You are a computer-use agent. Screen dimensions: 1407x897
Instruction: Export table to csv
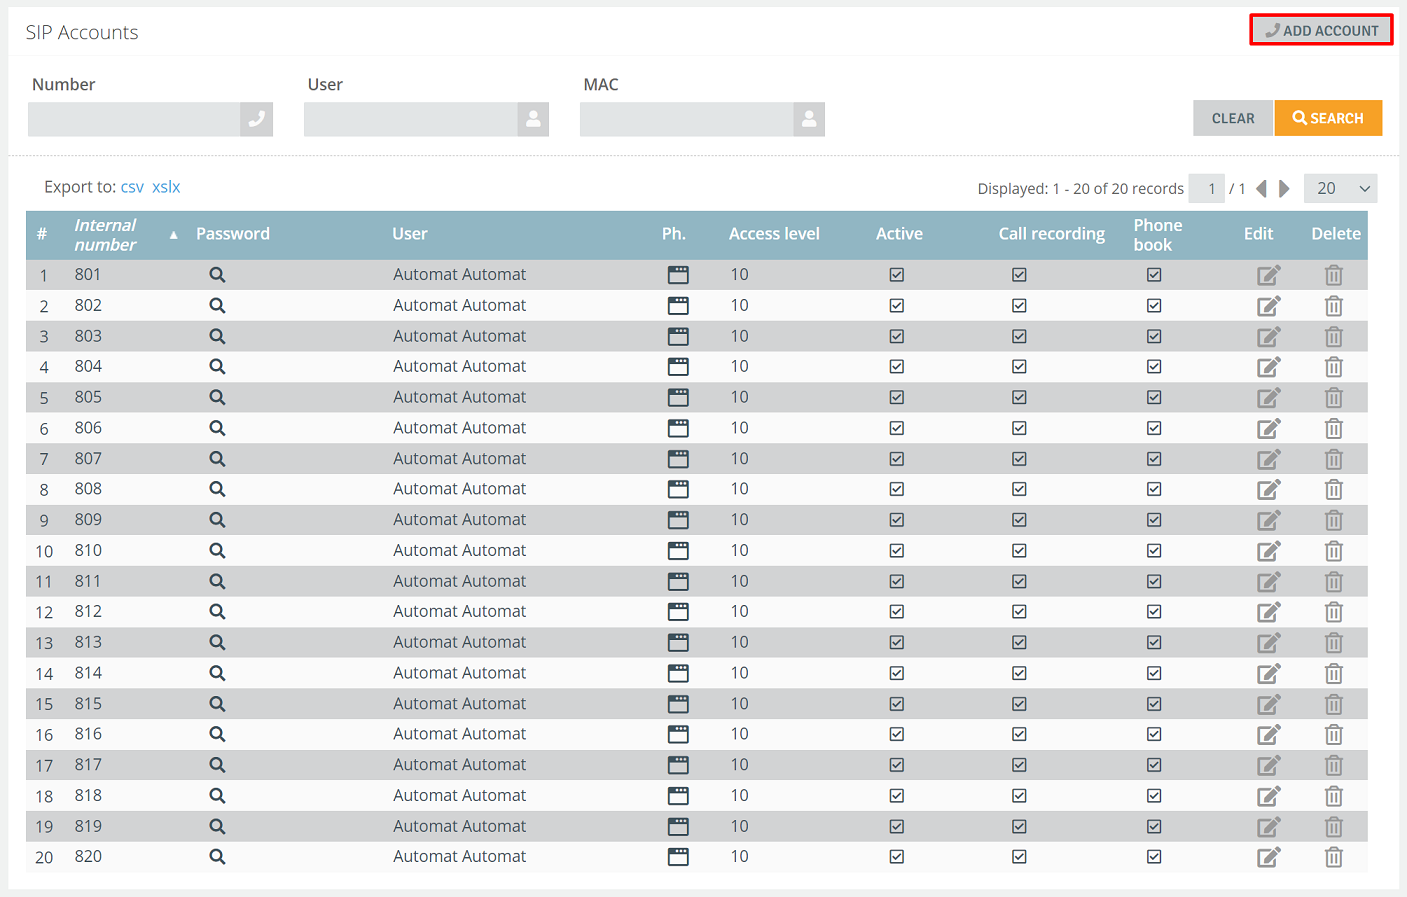coord(132,187)
